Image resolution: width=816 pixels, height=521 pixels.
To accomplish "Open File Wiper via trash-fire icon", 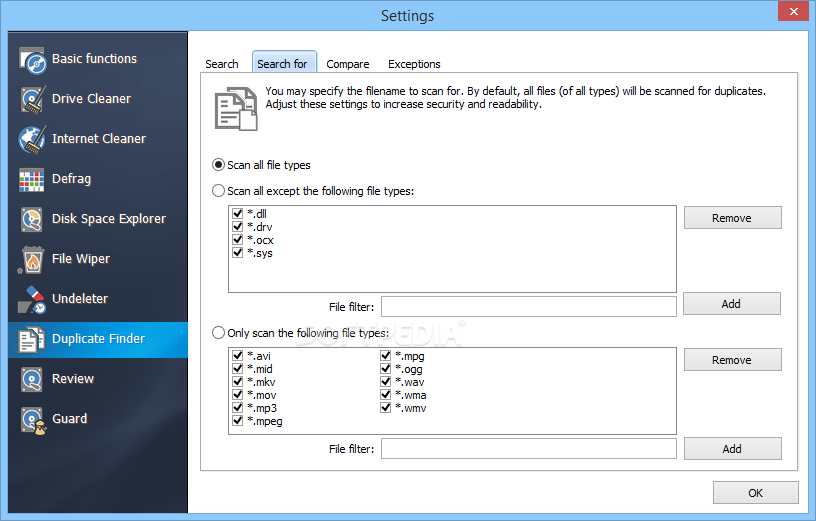I will pos(32,259).
